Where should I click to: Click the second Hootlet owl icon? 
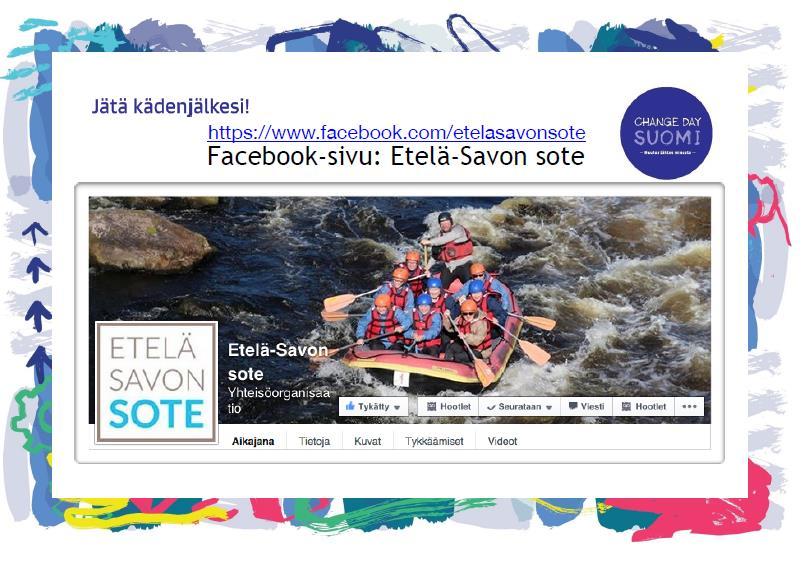(626, 407)
